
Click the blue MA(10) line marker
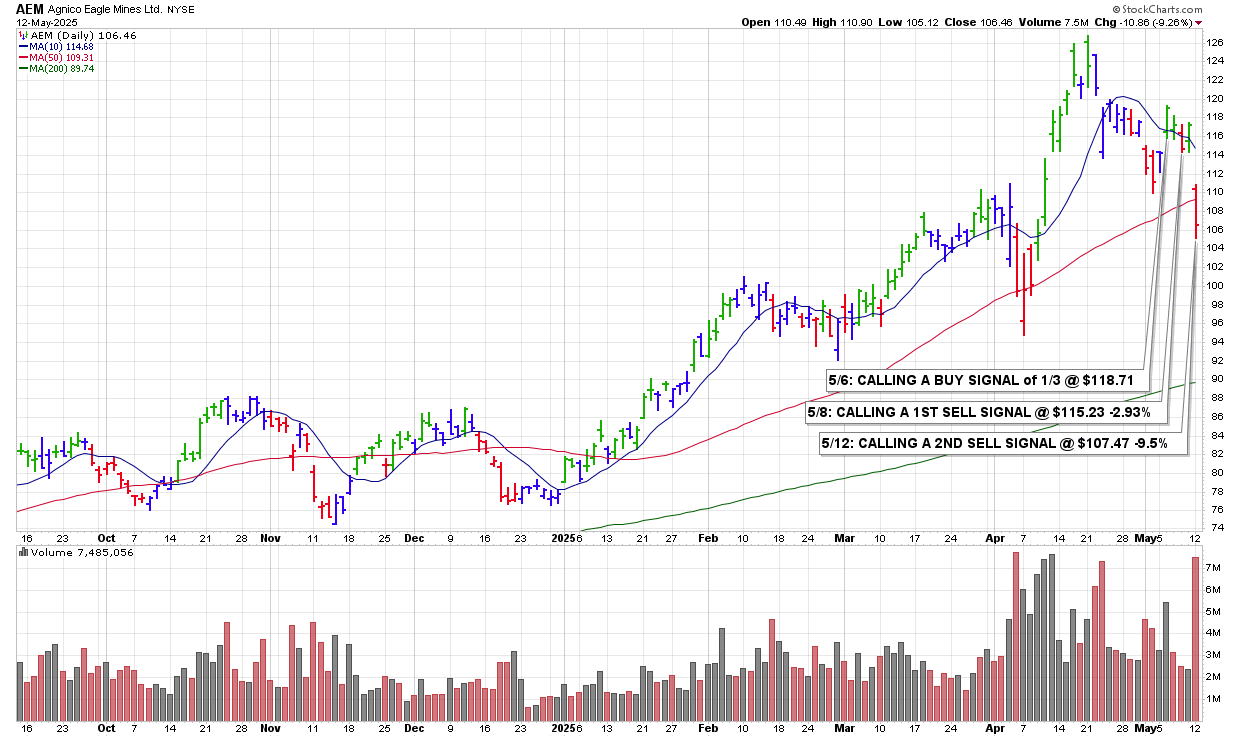(22, 46)
